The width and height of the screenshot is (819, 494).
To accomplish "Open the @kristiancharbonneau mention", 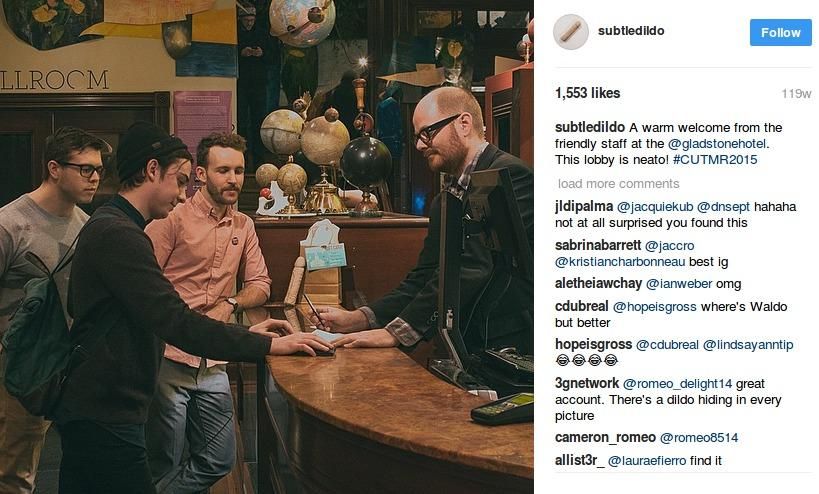I will click(620, 262).
